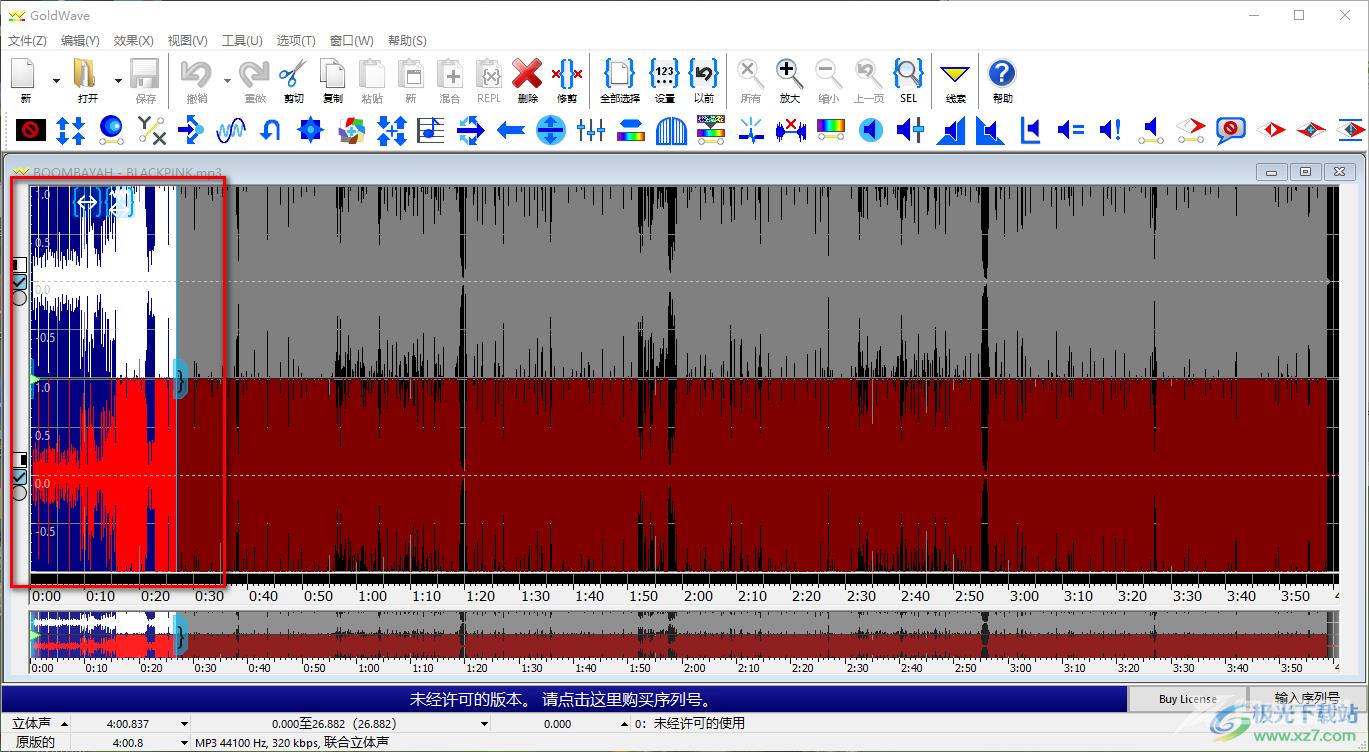Open the dropdown arrow next to 新

click(x=56, y=80)
